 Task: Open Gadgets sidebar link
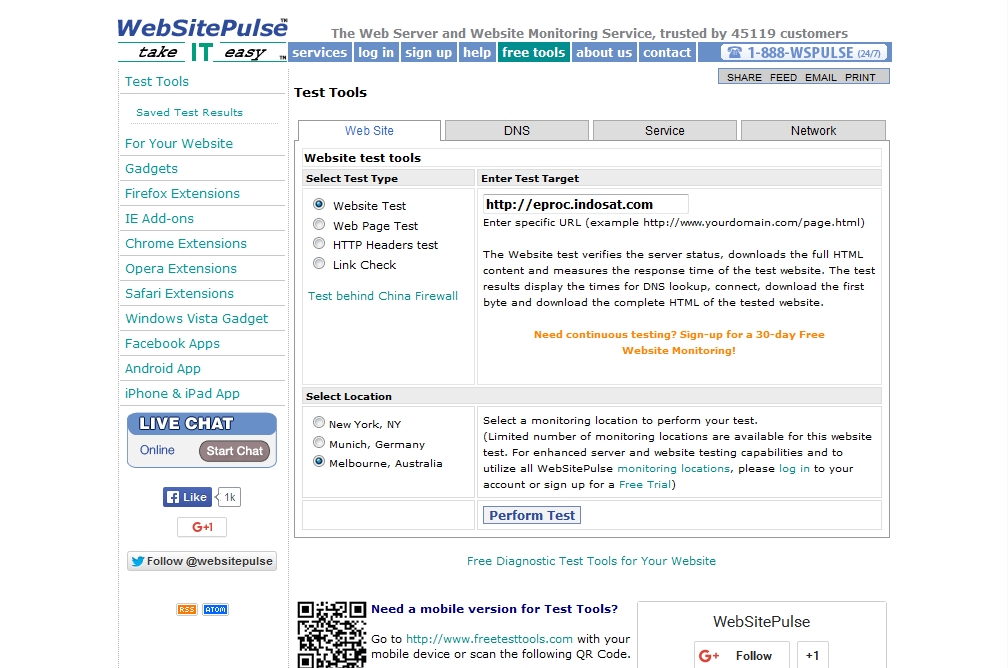coord(151,168)
